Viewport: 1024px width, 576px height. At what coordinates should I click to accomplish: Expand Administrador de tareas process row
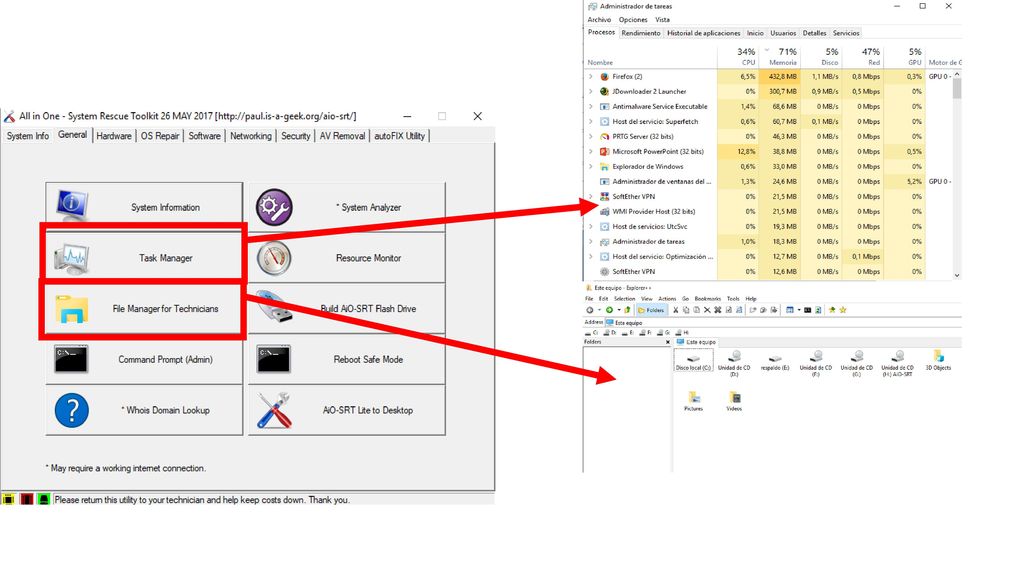[x=590, y=242]
